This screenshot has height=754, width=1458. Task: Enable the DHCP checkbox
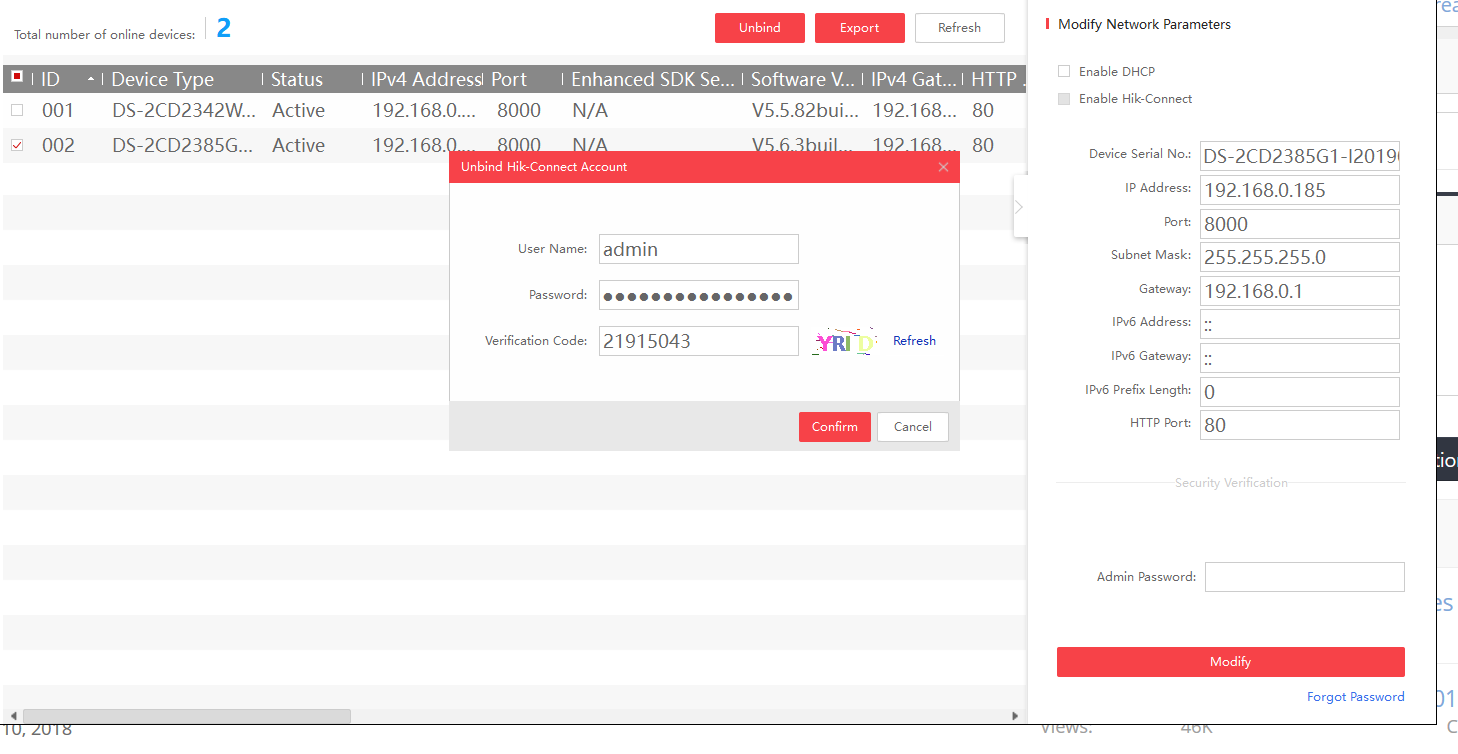tap(1064, 71)
